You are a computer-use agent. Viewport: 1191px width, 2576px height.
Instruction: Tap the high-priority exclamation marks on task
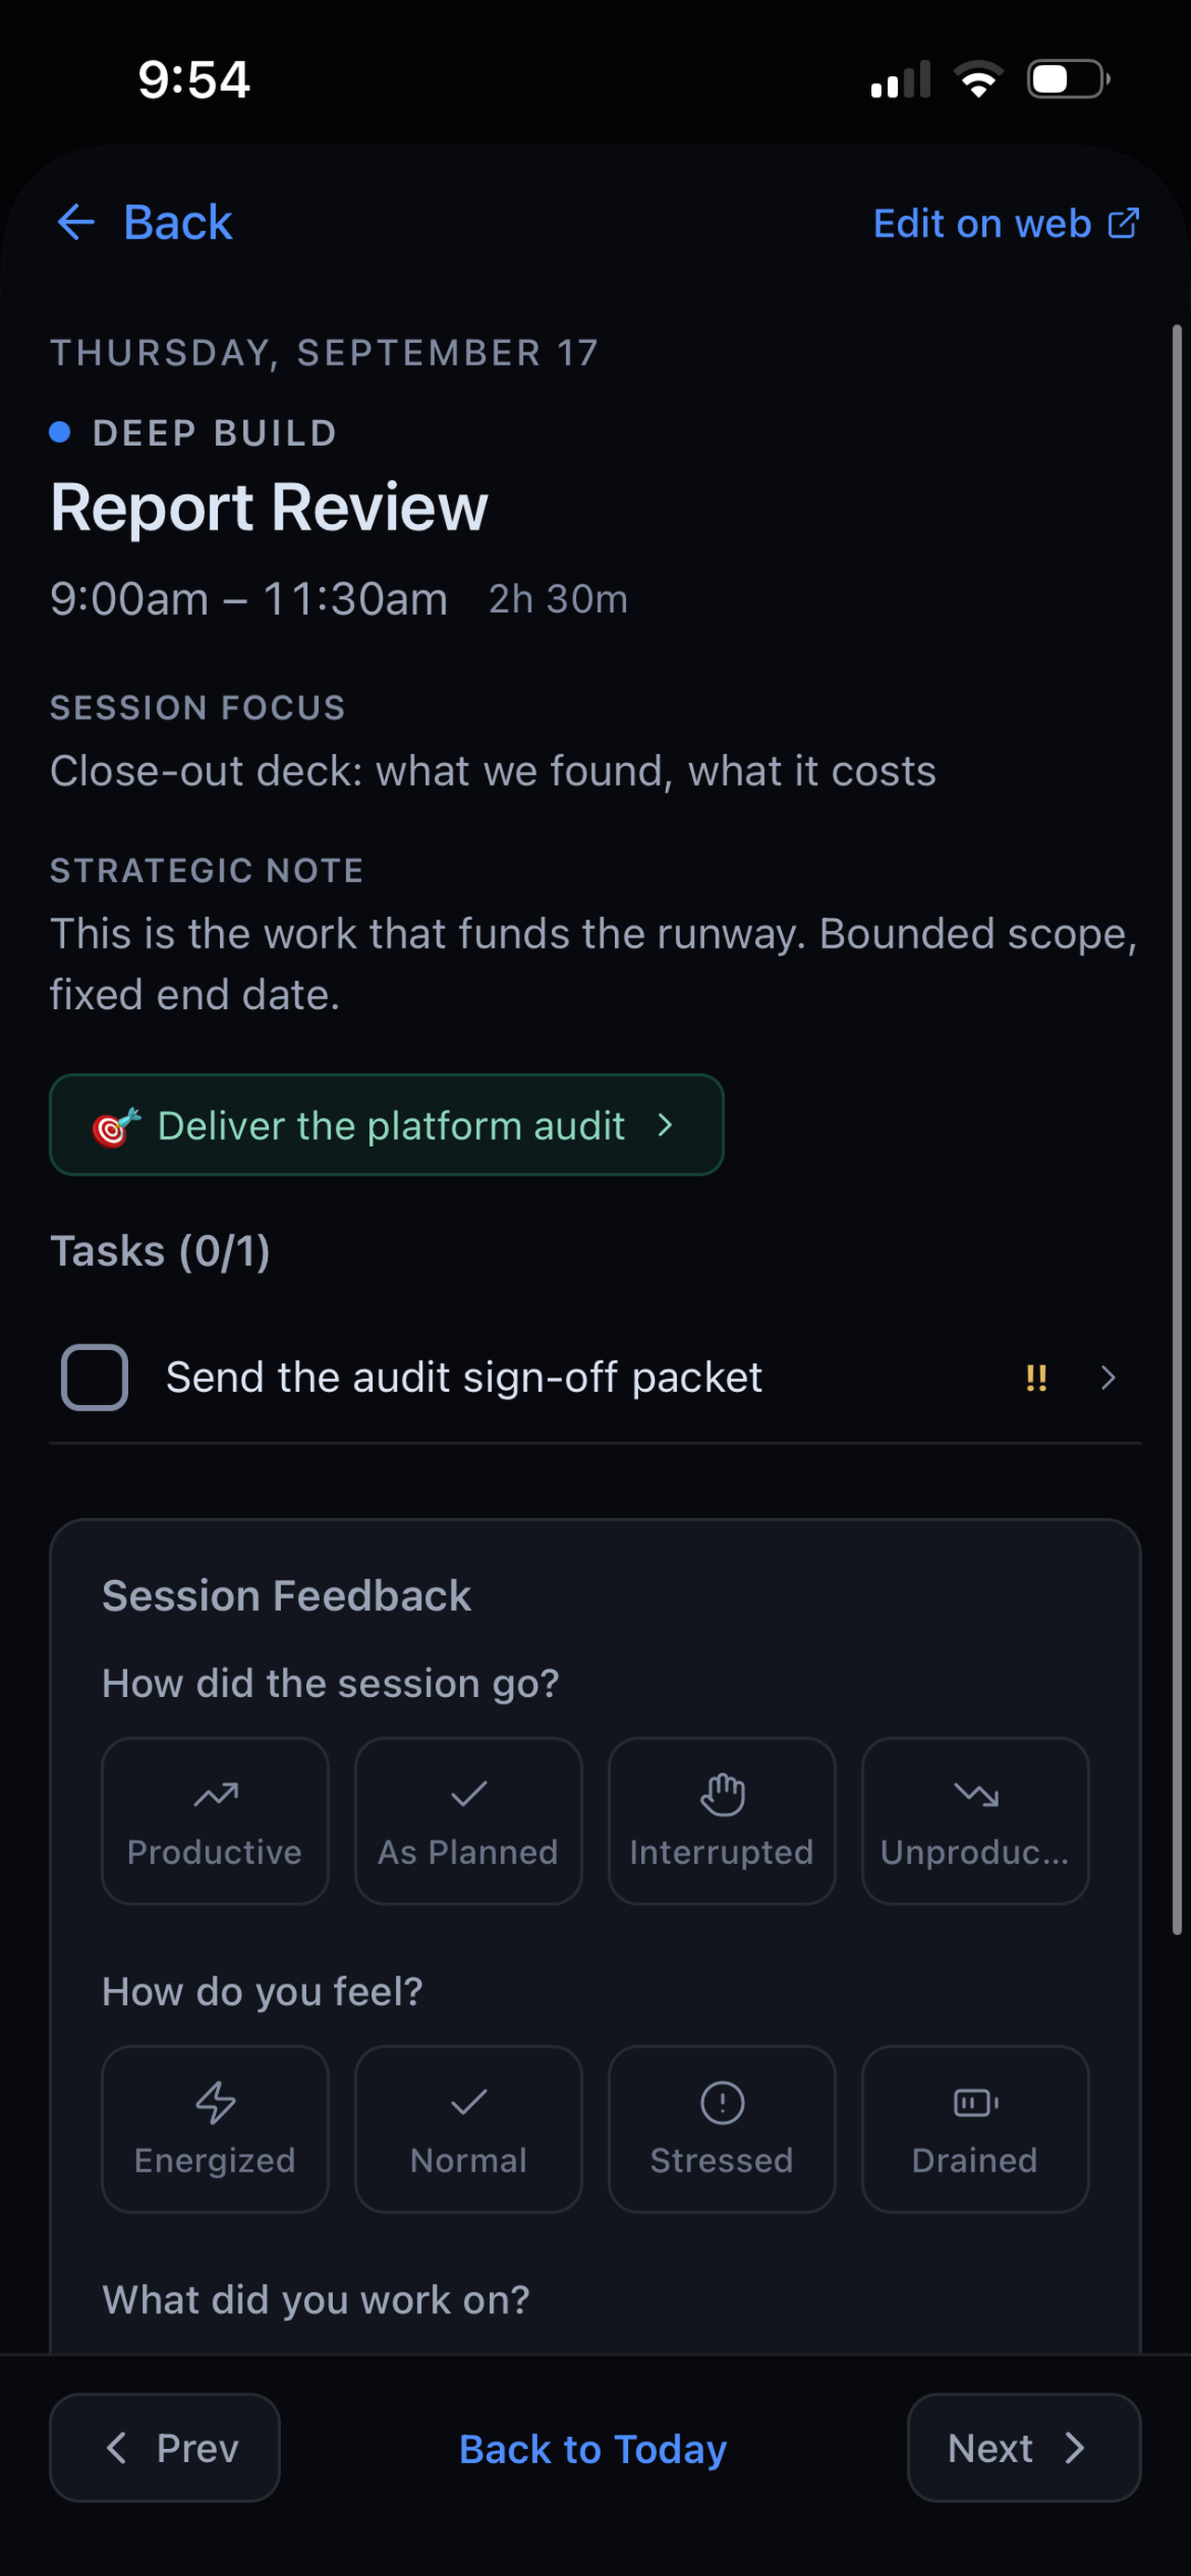1036,1378
